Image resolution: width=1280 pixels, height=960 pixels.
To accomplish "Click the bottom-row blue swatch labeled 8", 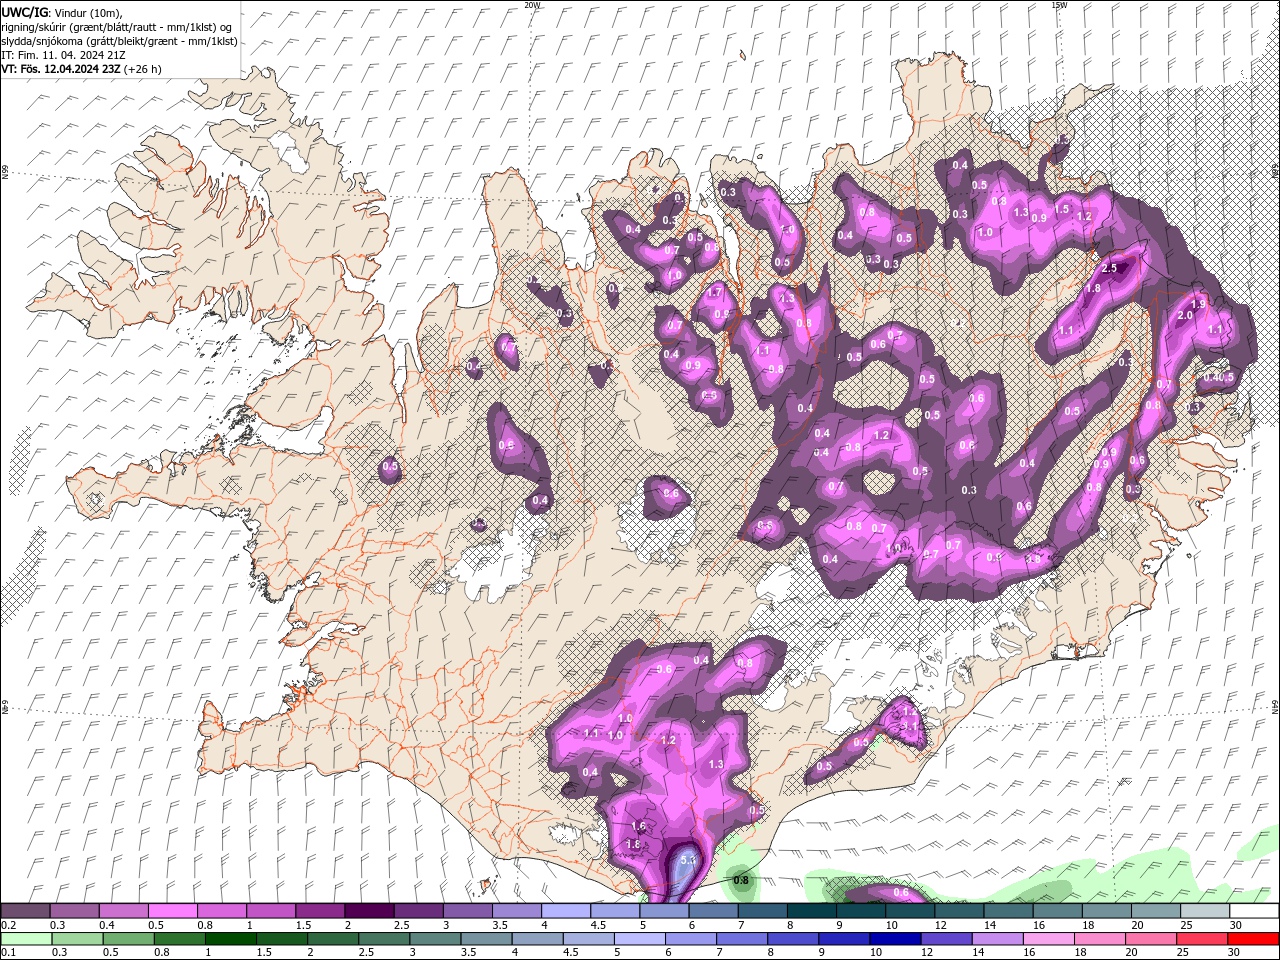I will coord(791,939).
